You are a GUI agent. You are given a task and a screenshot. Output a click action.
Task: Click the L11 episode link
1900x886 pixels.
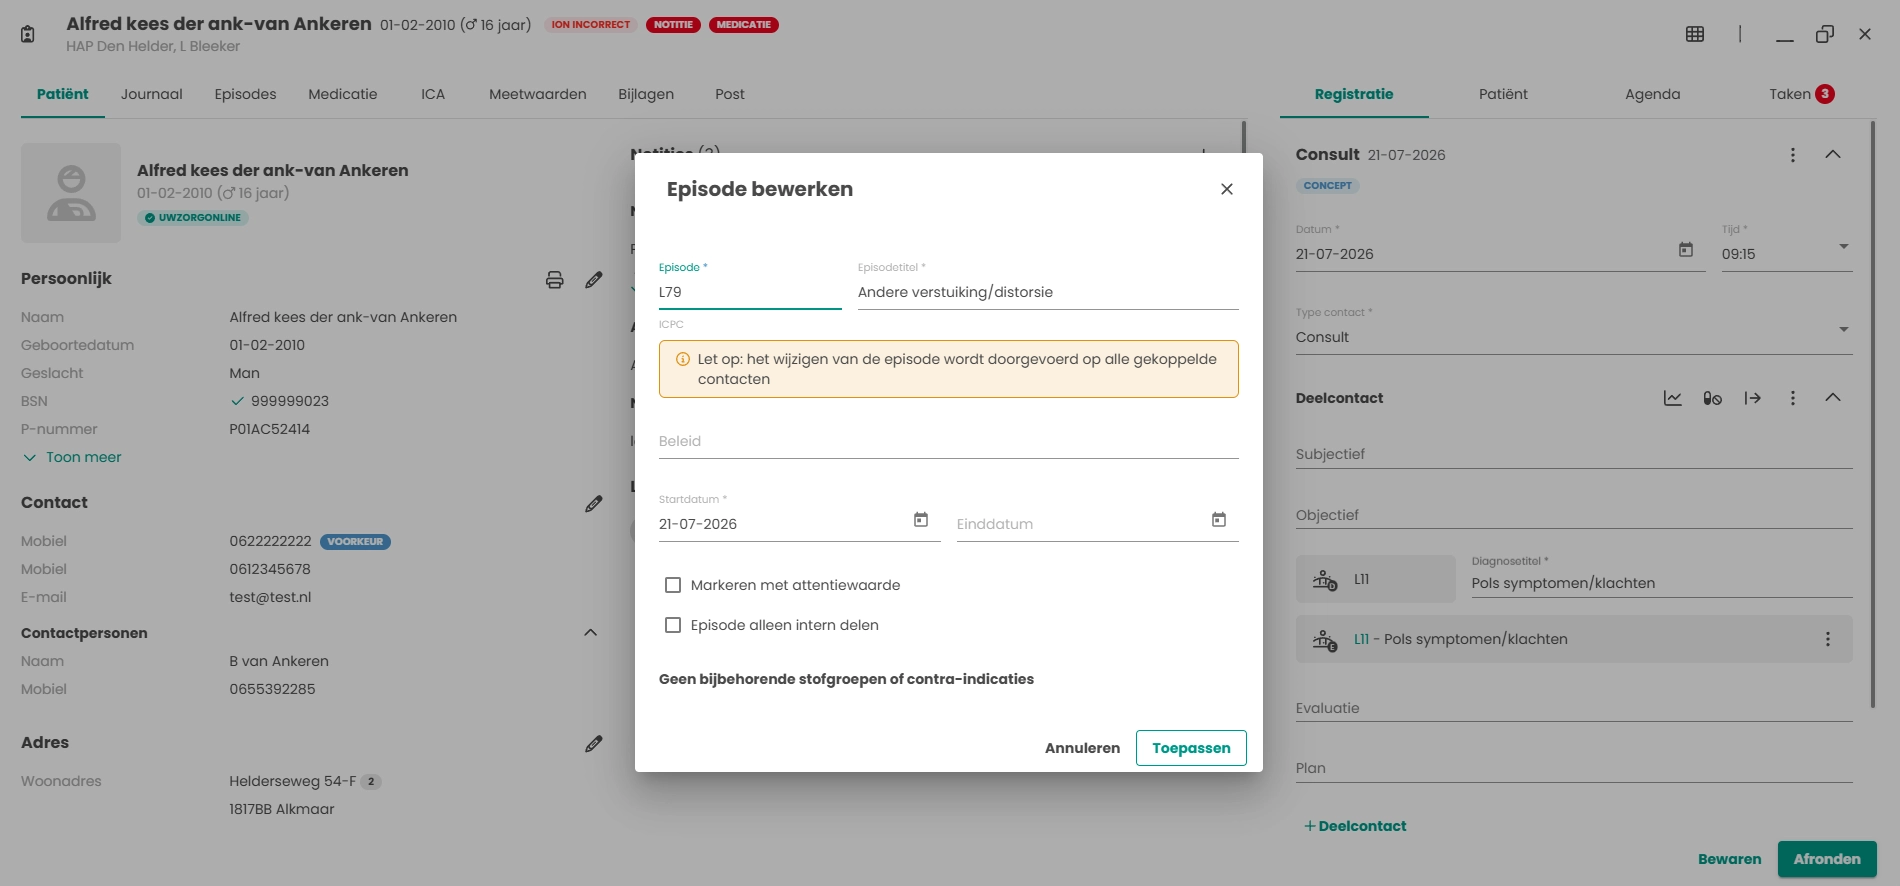tap(1361, 639)
